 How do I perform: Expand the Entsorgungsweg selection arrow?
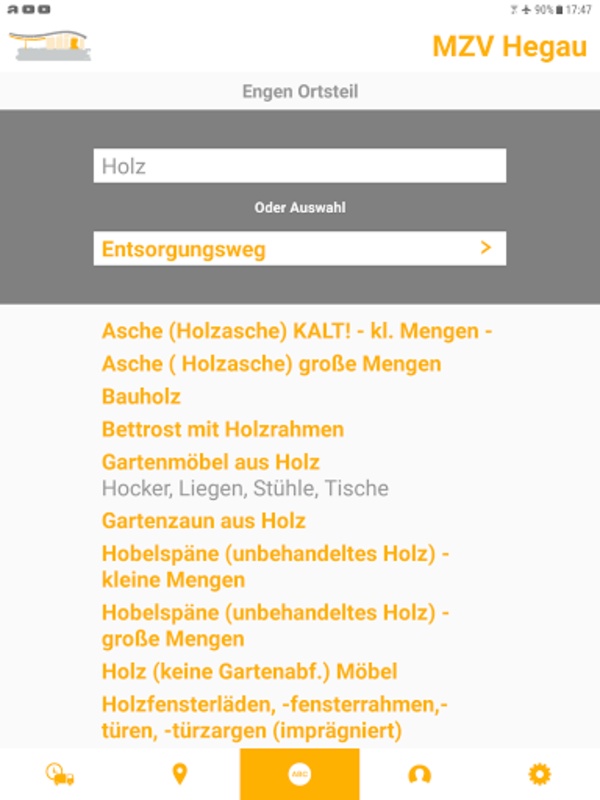click(486, 248)
